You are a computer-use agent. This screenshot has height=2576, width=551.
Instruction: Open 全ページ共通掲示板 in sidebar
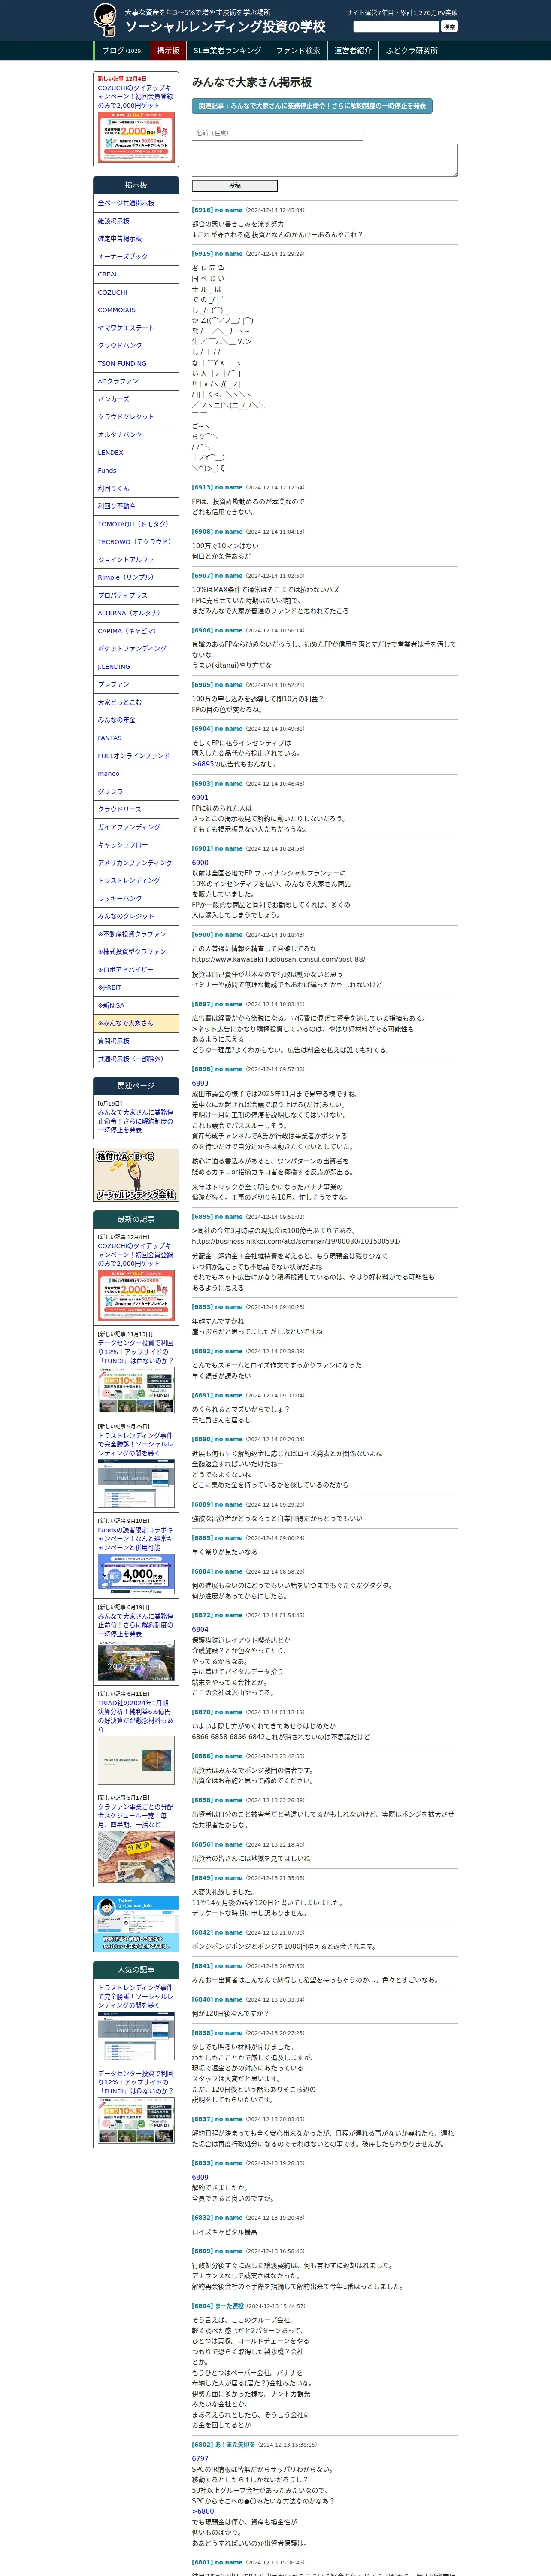tap(136, 203)
